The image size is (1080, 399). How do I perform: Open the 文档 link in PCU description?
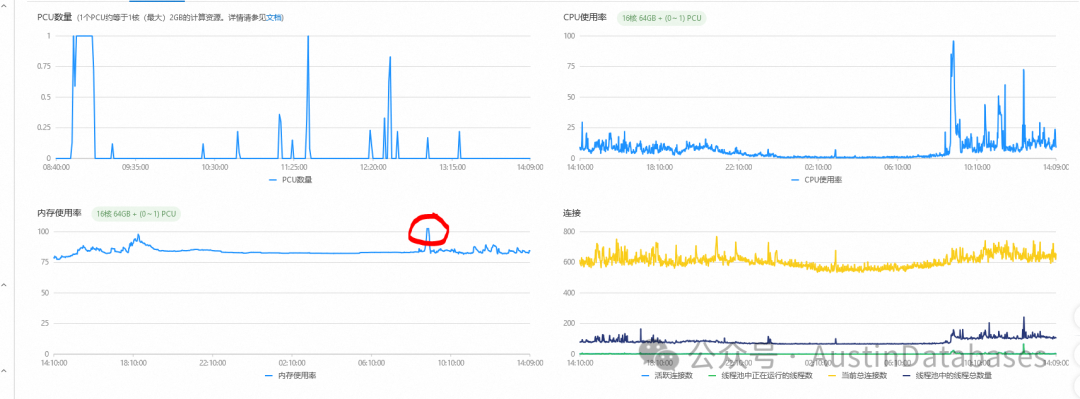275,17
